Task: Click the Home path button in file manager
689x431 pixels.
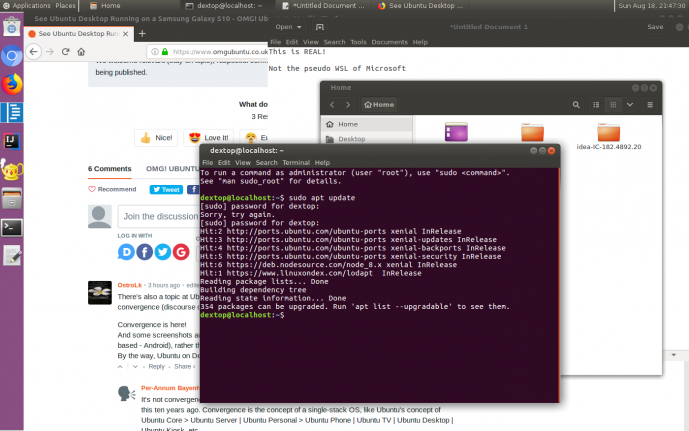Action: tap(379, 105)
